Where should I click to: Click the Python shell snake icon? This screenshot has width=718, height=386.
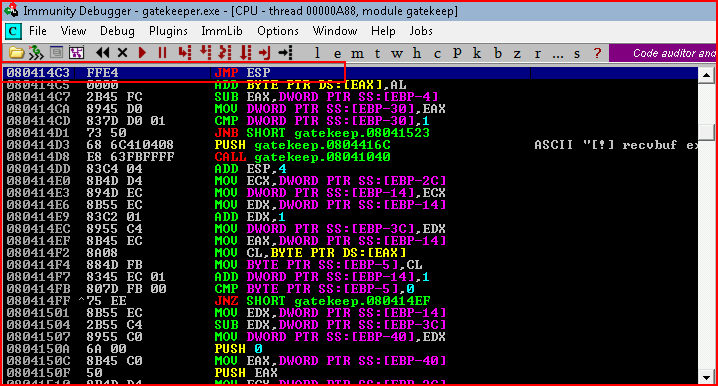36,53
